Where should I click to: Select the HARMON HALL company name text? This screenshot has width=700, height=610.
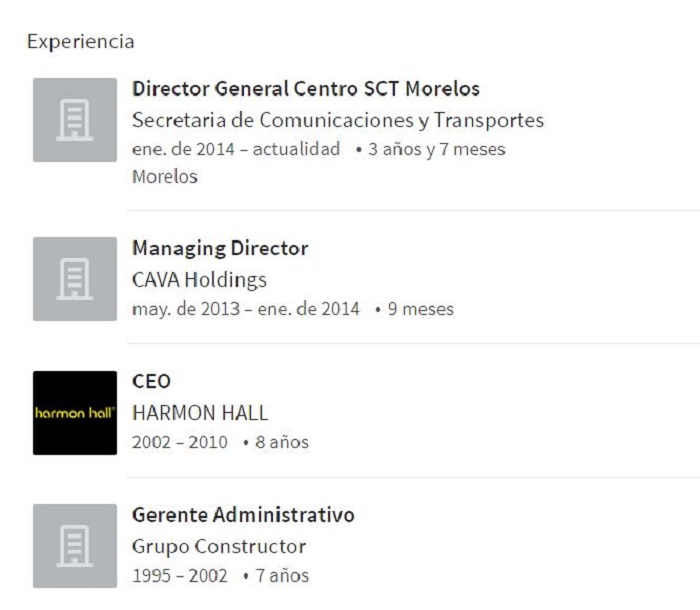pyautogui.click(x=200, y=413)
